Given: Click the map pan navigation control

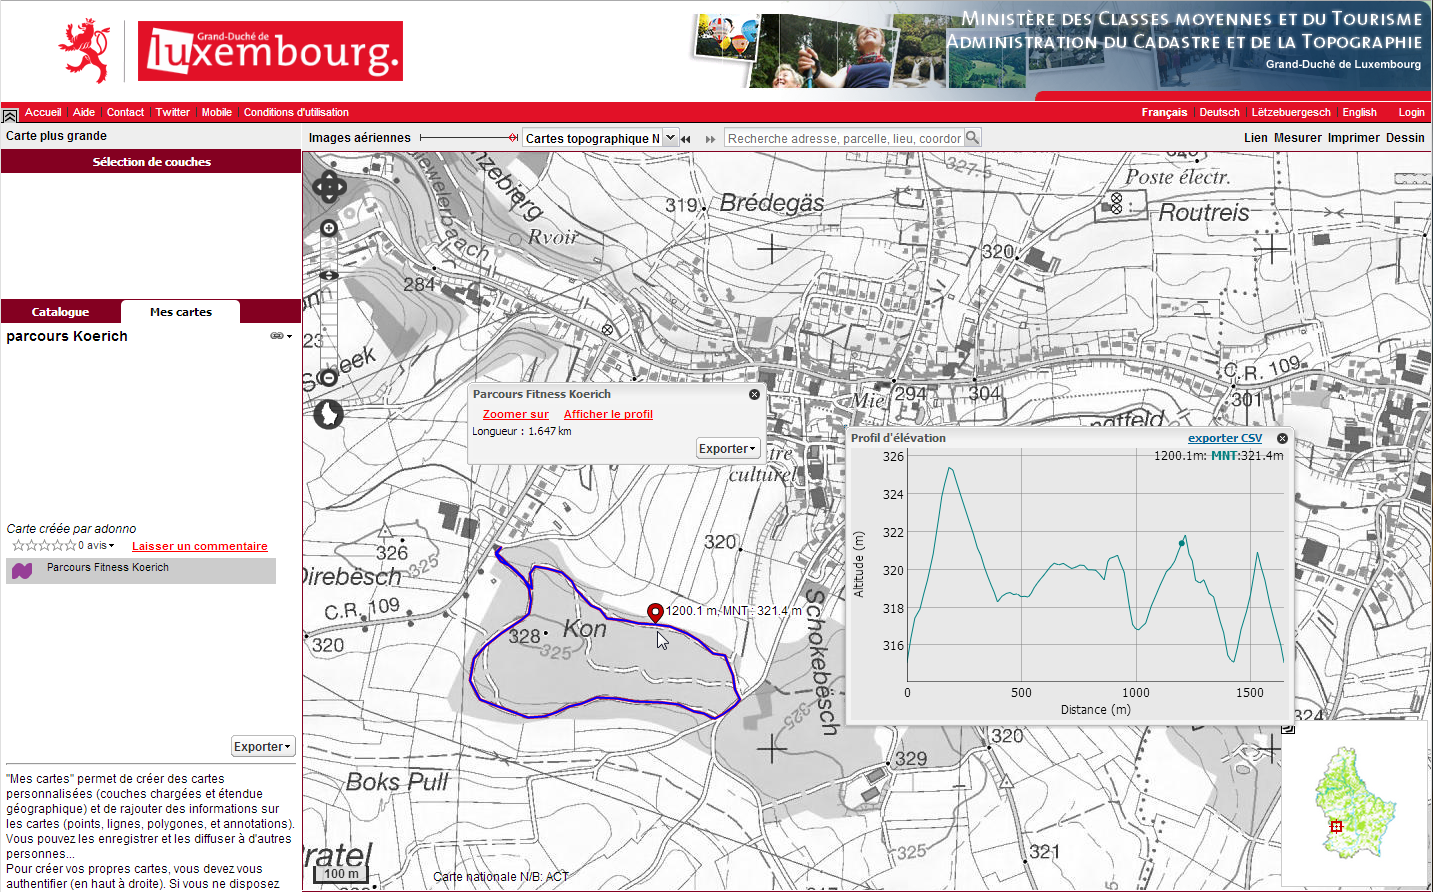Looking at the screenshot, I should click(329, 187).
